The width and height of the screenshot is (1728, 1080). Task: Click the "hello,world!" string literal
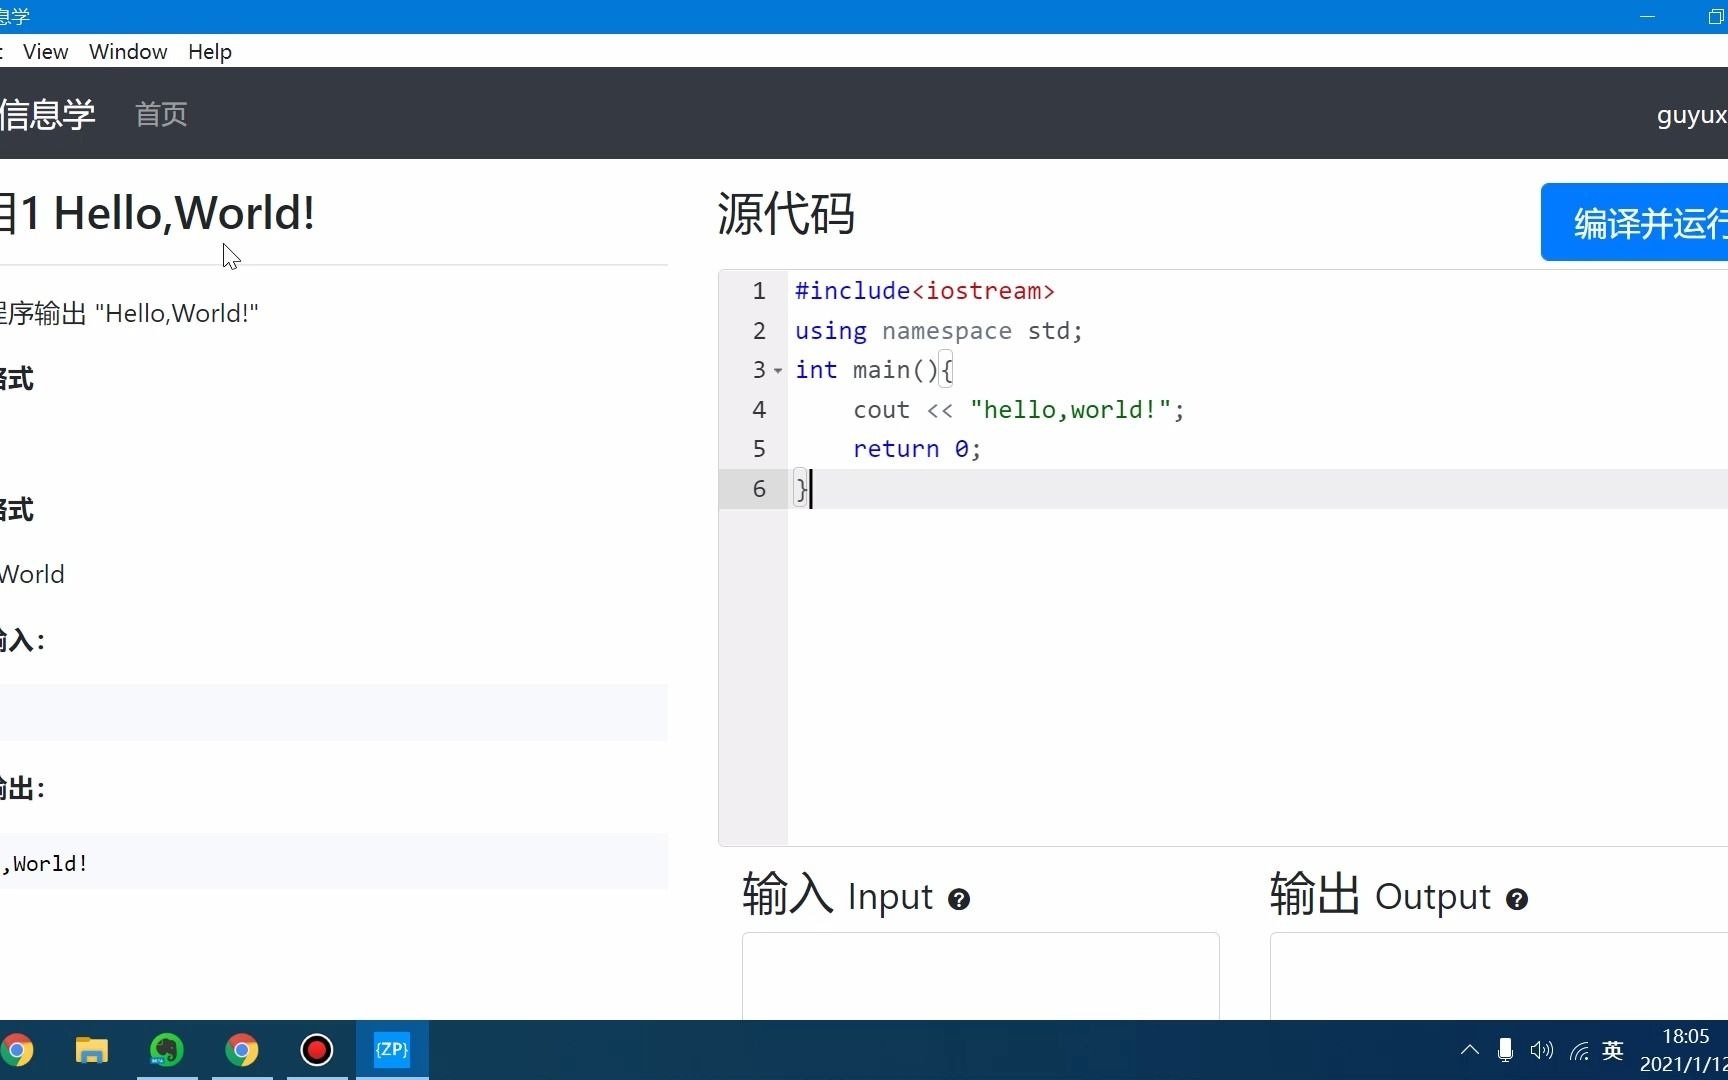click(1070, 410)
